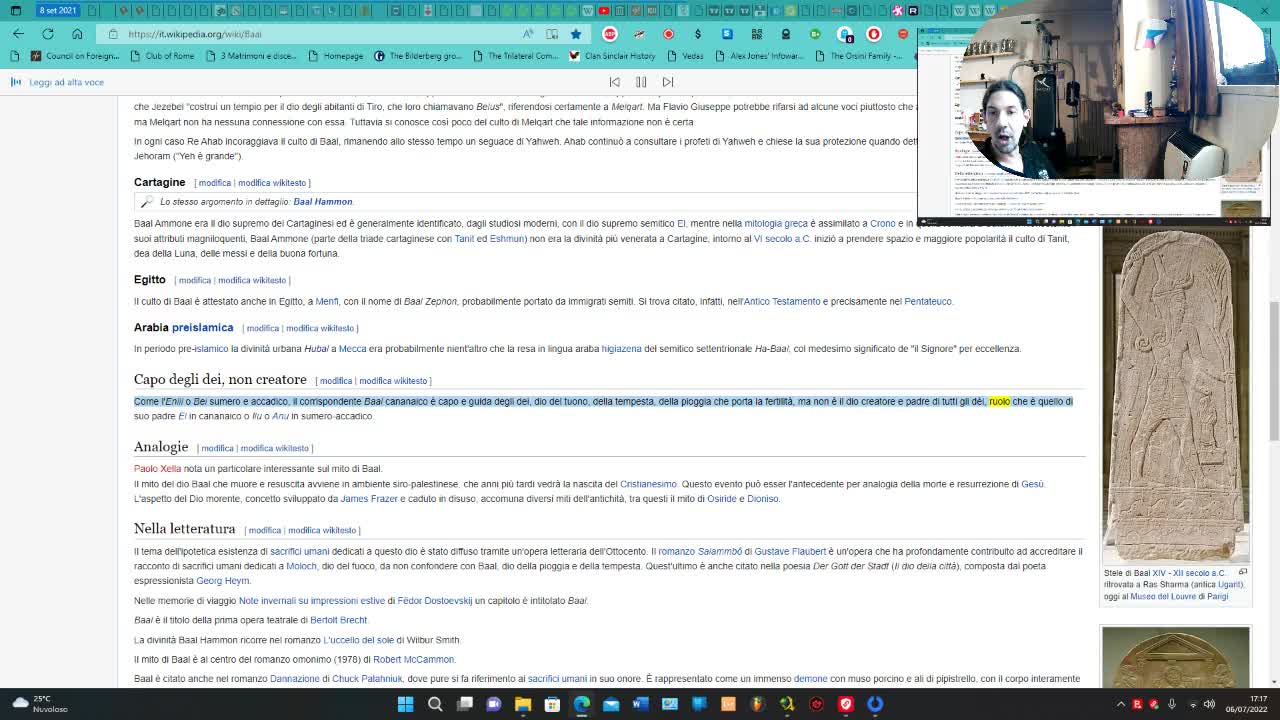
Task: Follow the 'Cristianesimo' link
Action: pos(648,484)
